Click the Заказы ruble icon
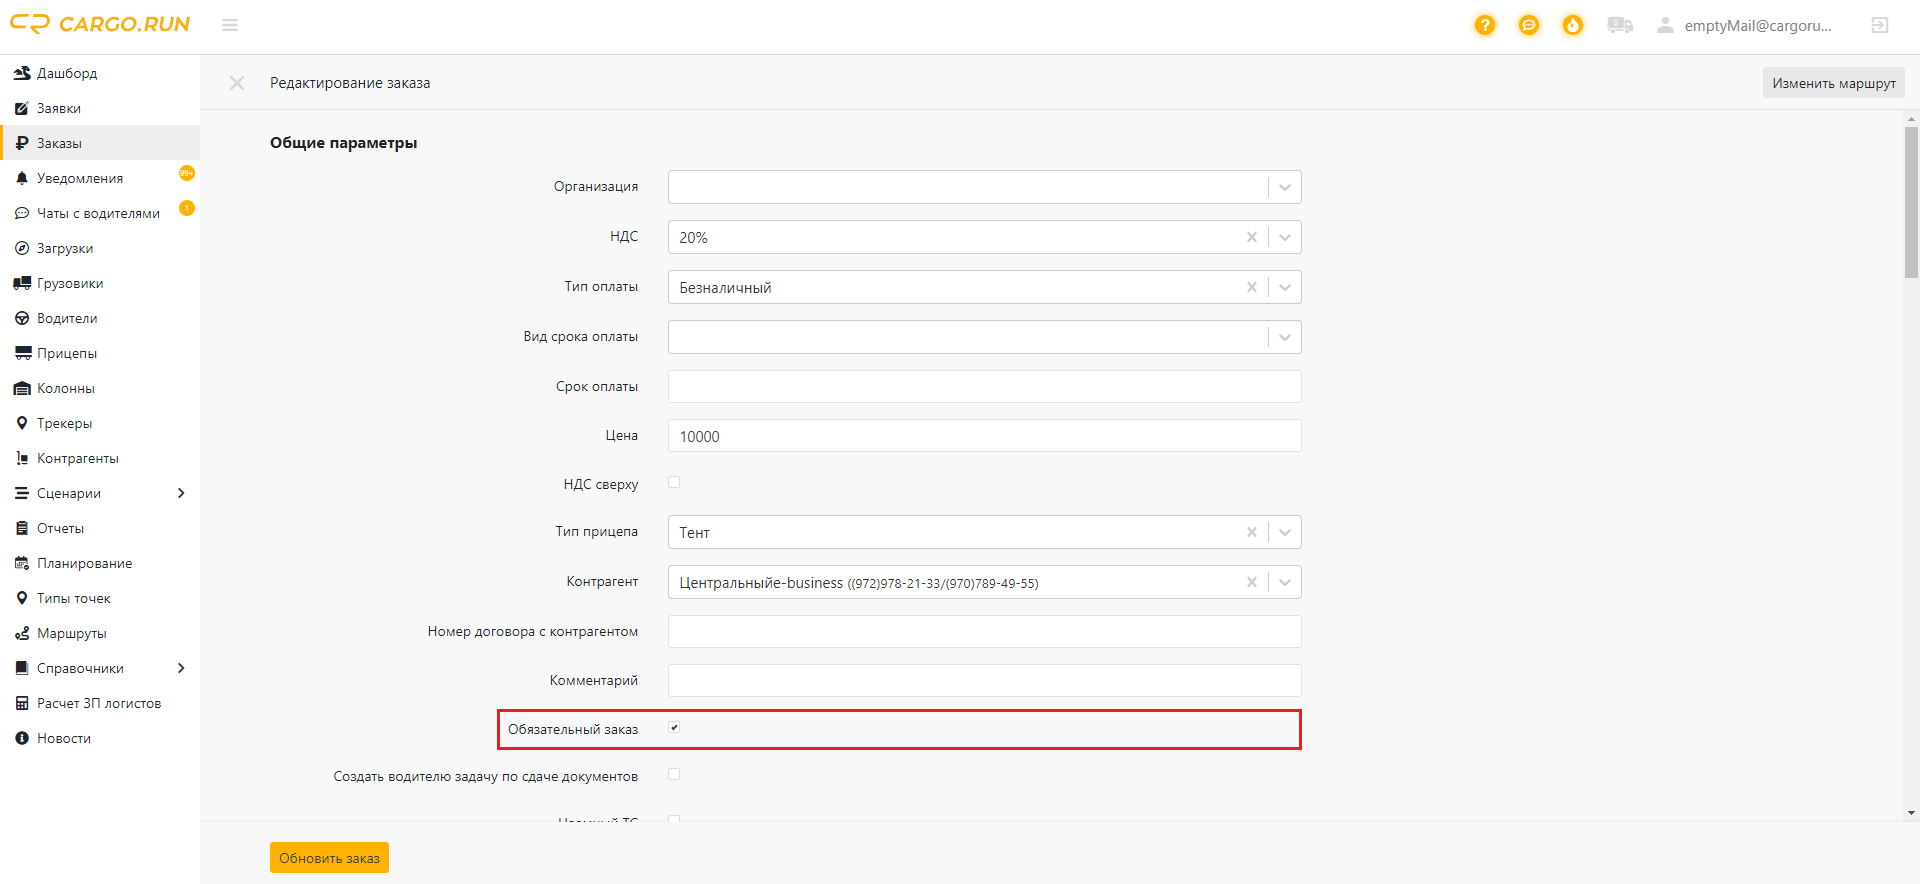Screen dimensions: 1920x884 [x=22, y=143]
